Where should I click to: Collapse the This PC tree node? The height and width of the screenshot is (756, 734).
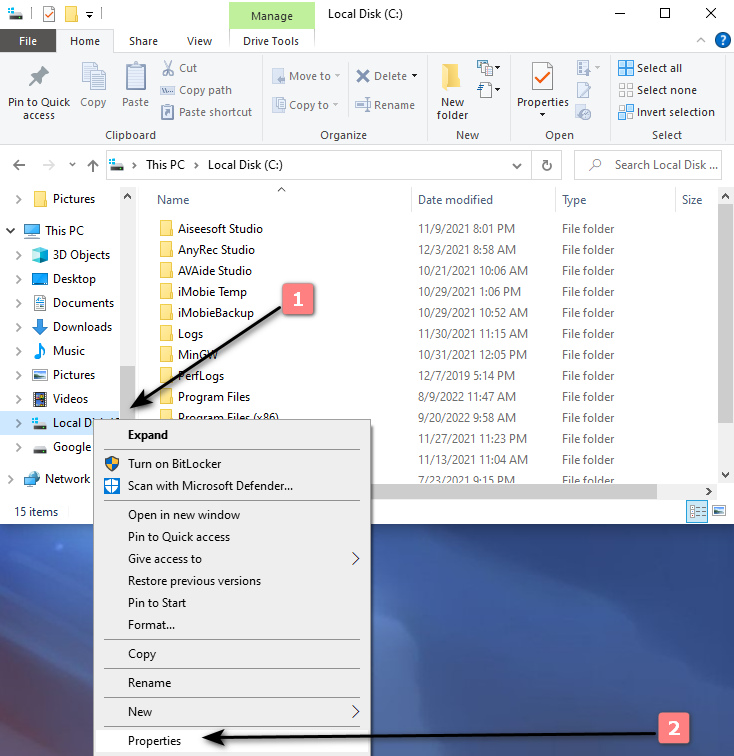point(11,231)
